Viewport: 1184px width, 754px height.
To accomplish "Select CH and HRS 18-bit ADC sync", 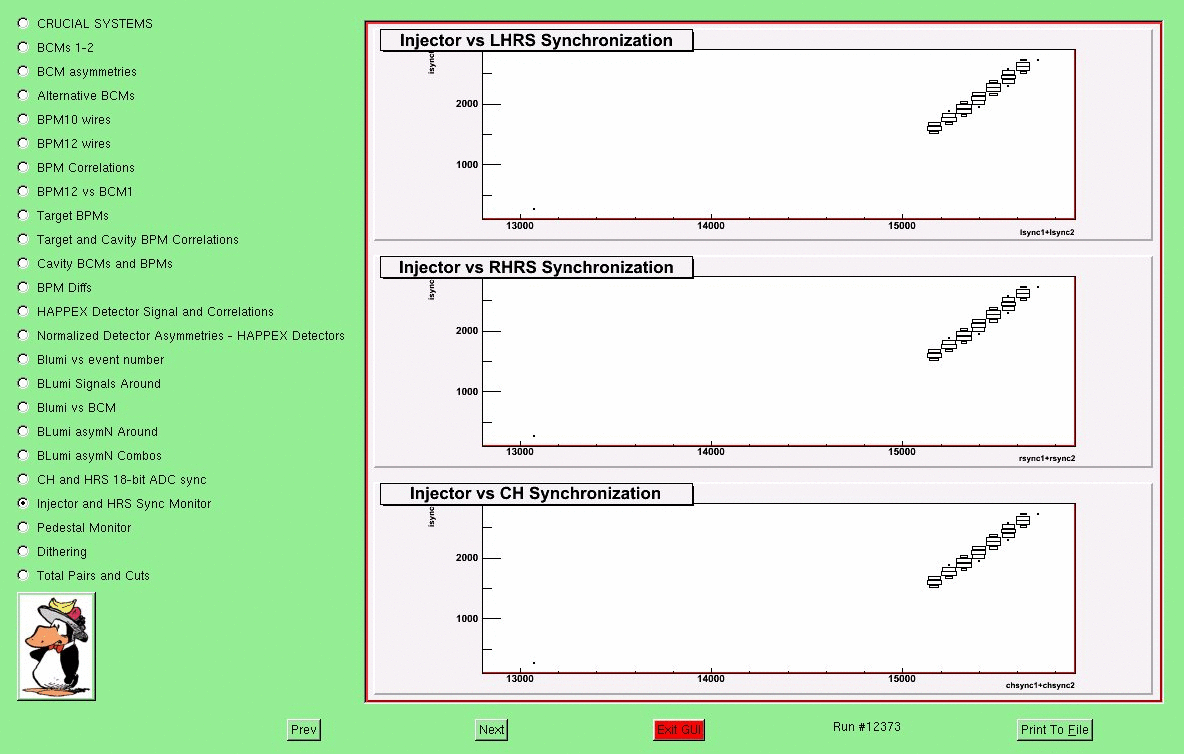I will coord(23,479).
